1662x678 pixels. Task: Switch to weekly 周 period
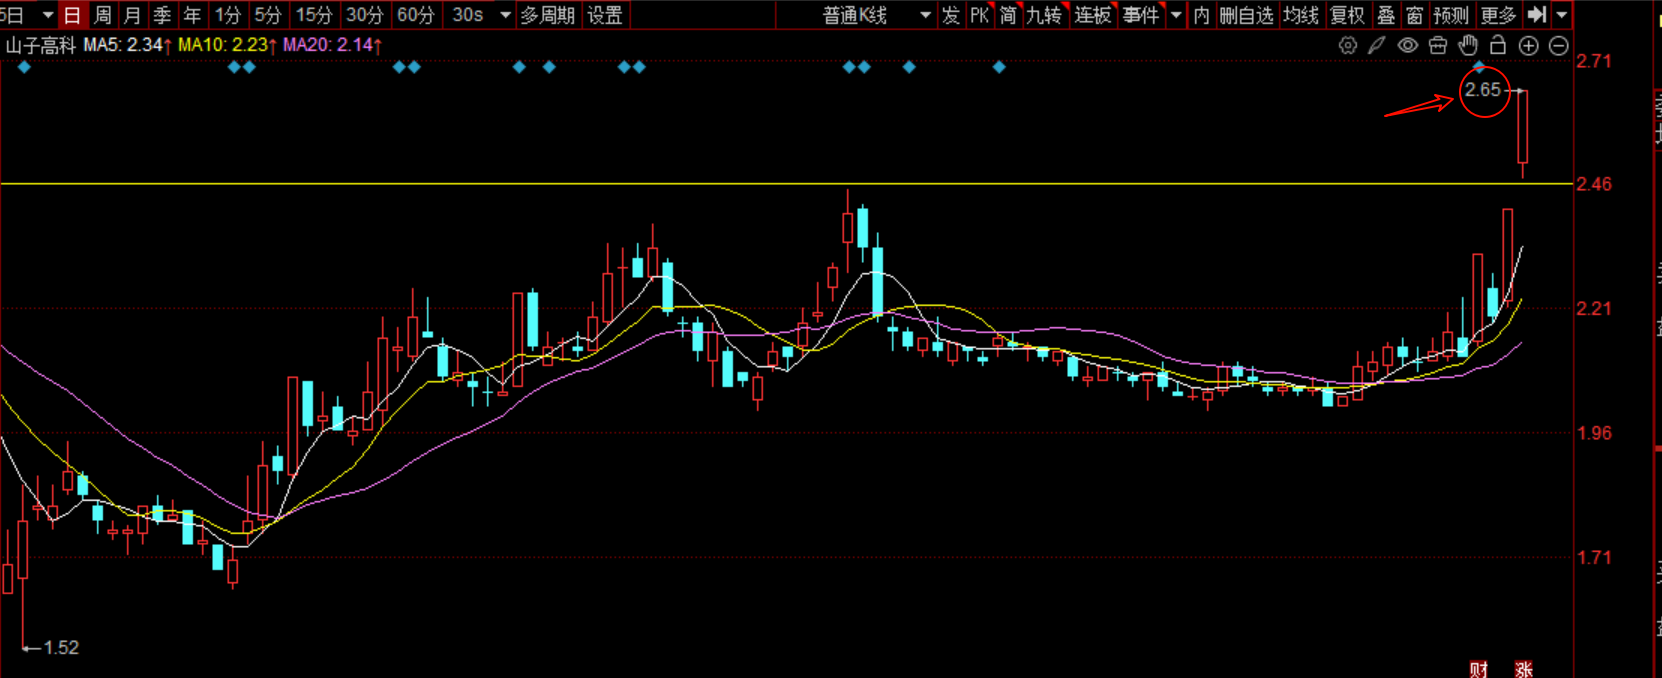tap(102, 15)
